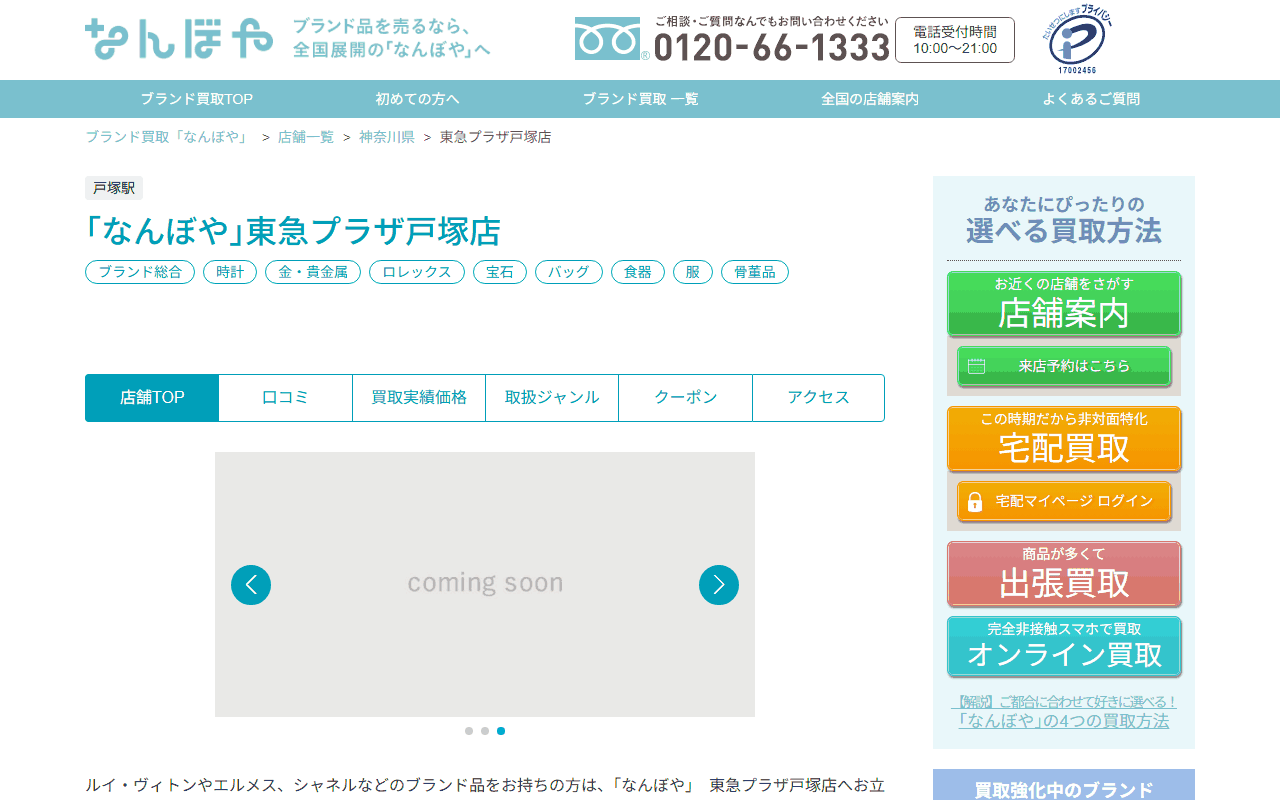Image resolution: width=1280 pixels, height=800 pixels.
Task: Click the バッグ category tag
Action: 569,272
